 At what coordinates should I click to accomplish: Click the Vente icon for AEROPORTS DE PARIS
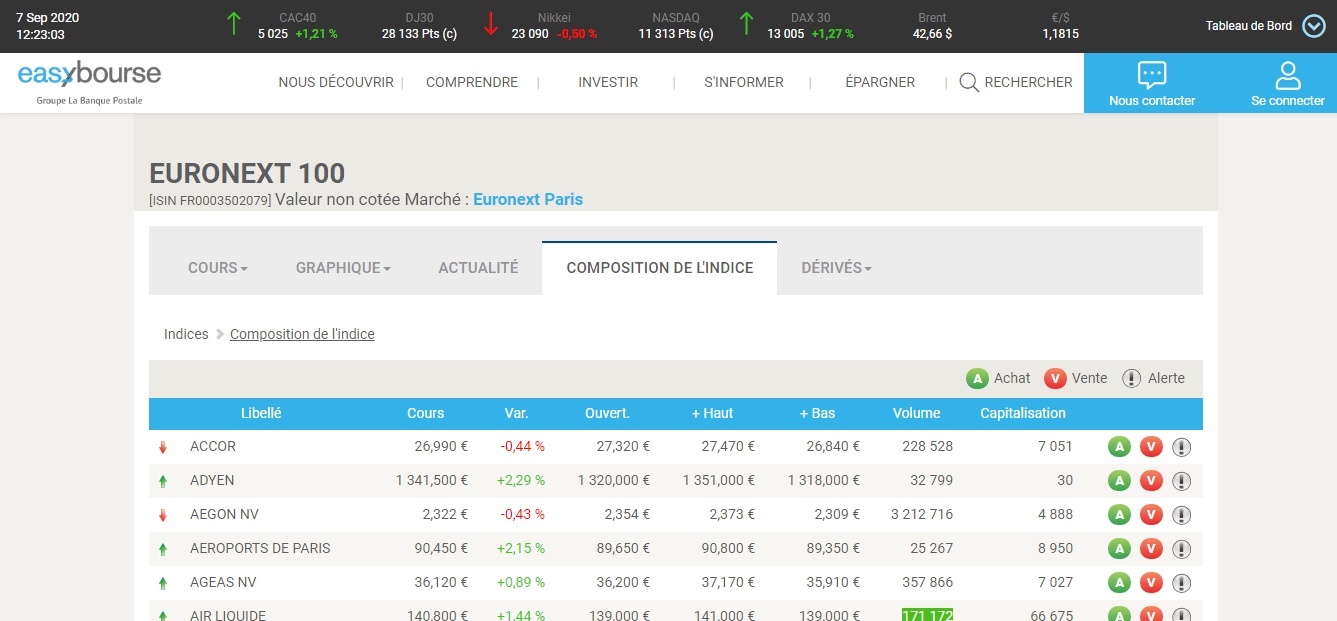[x=1151, y=549]
